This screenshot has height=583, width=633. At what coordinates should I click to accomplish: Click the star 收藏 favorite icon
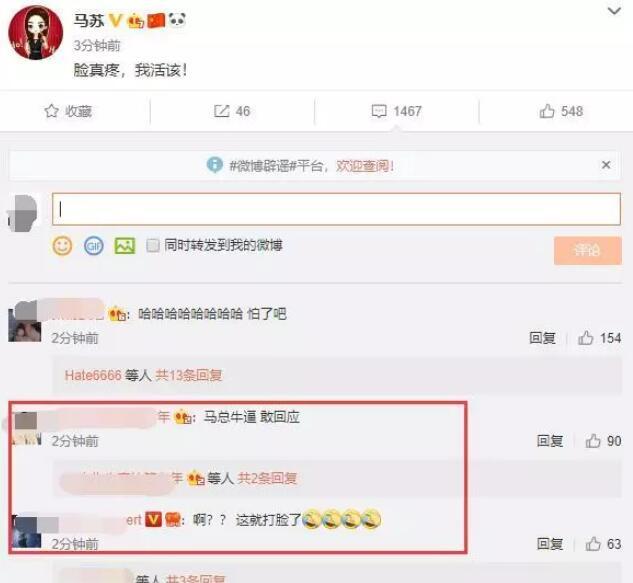point(51,111)
